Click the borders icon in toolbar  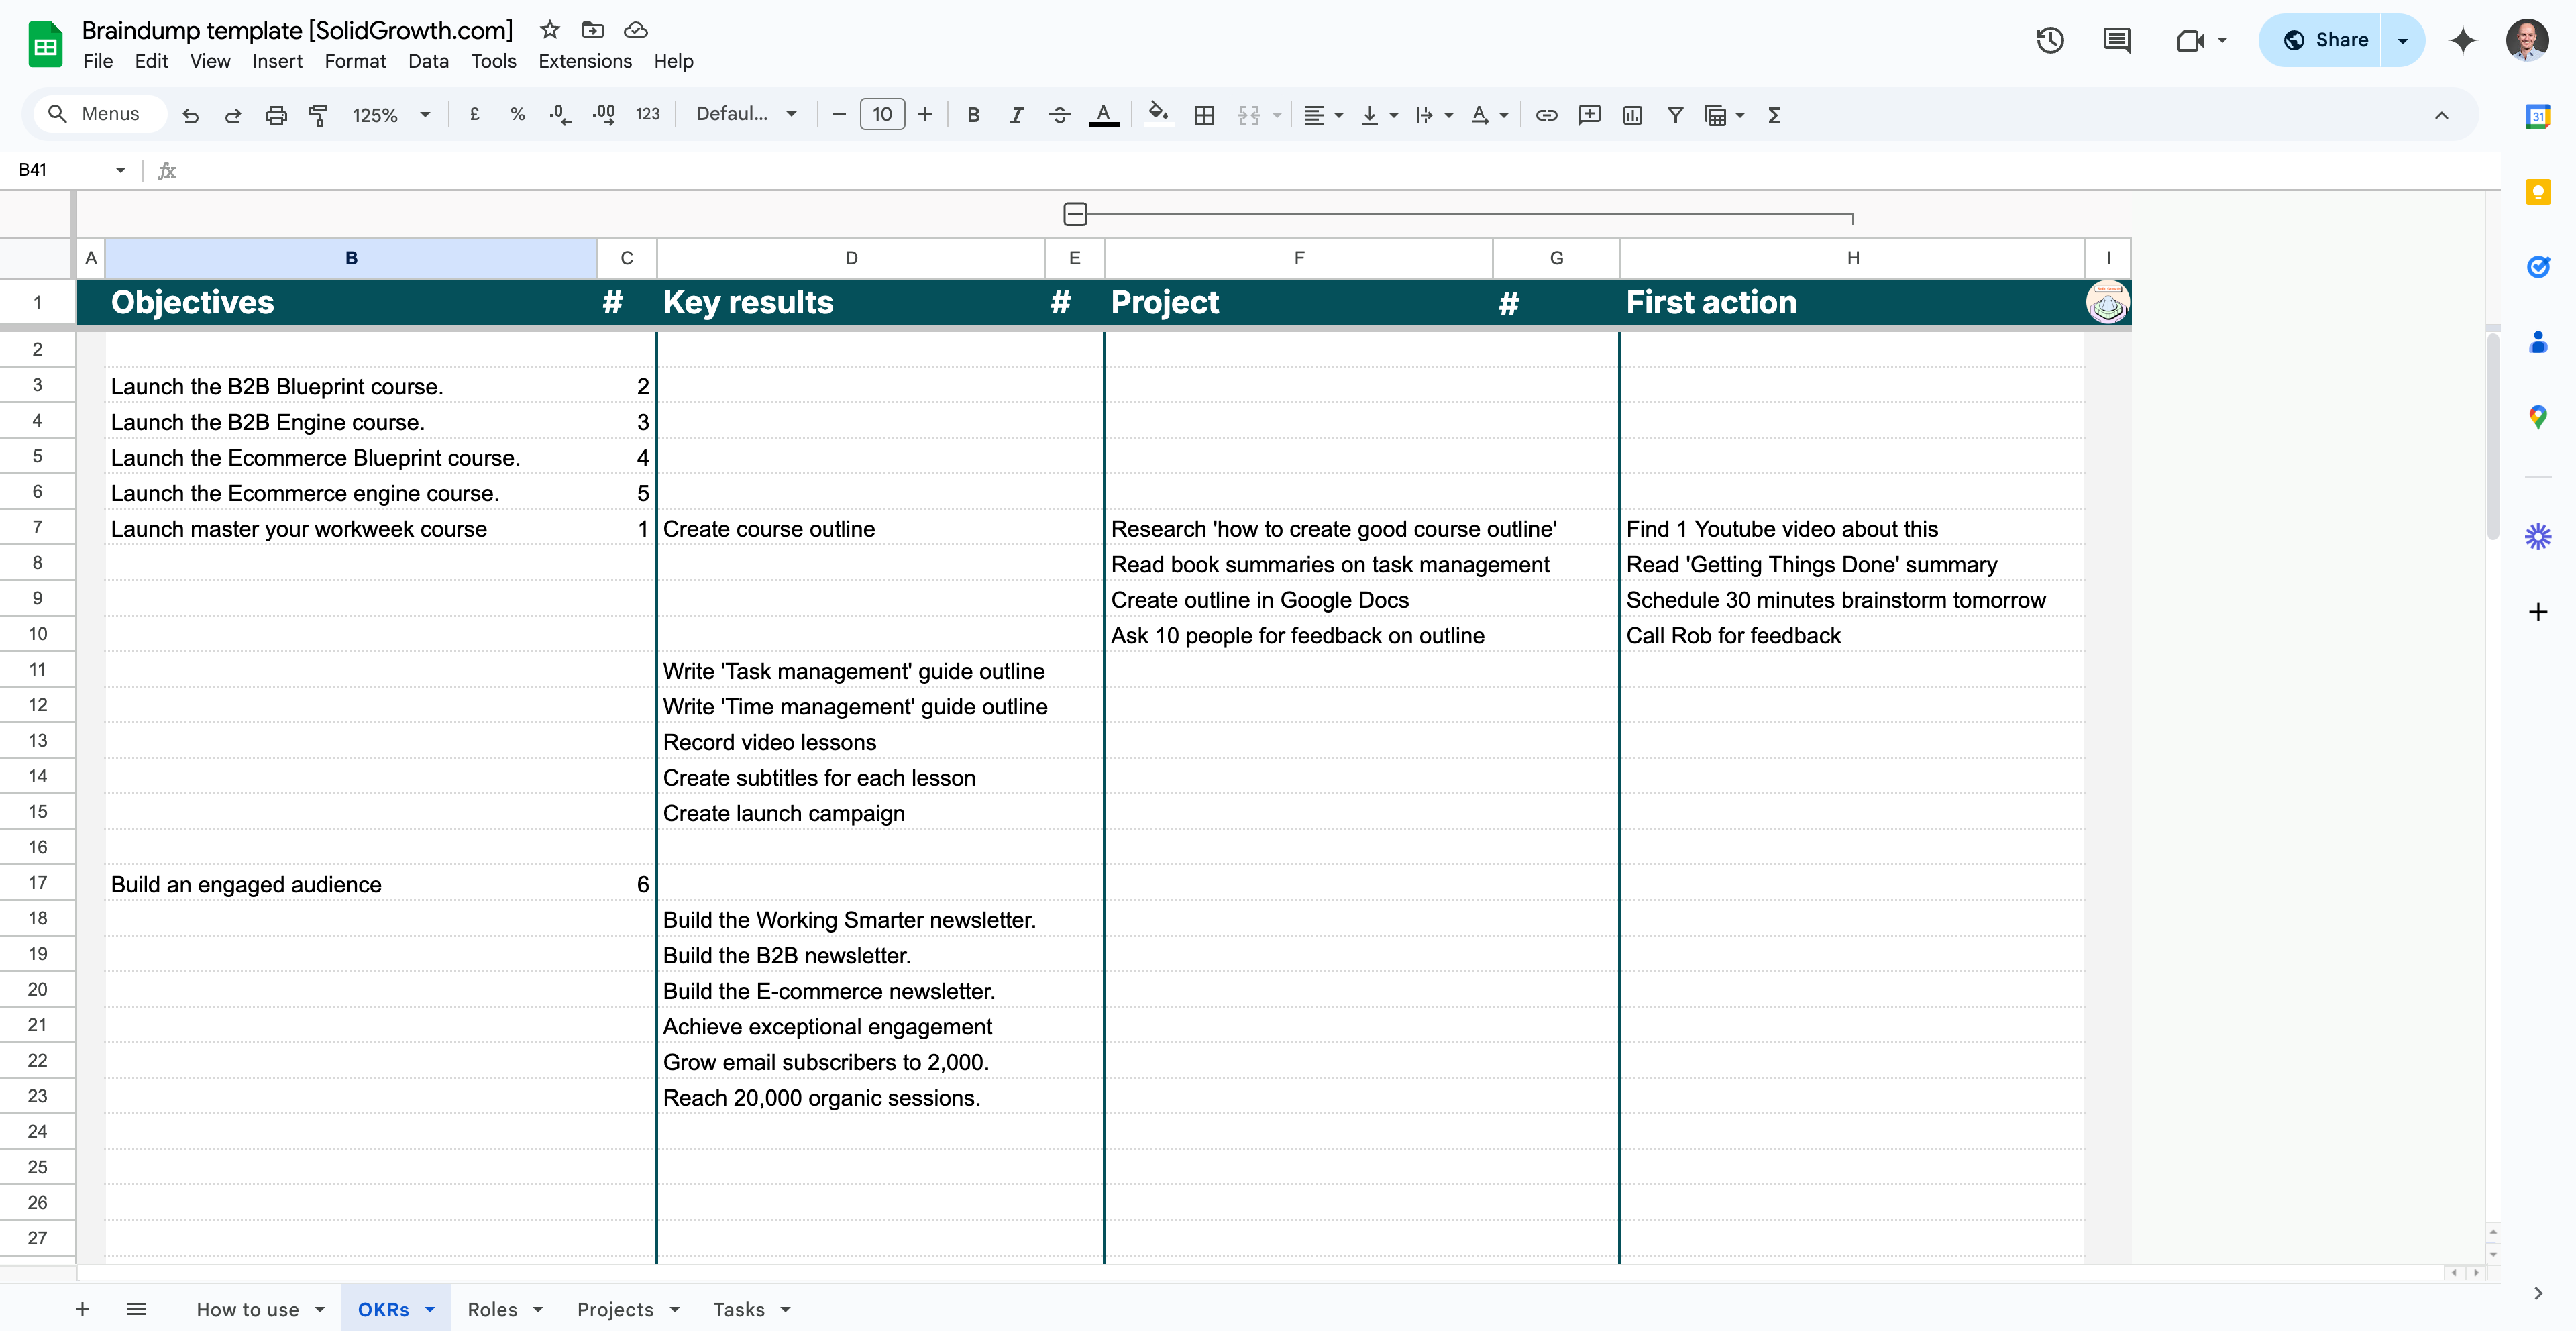click(1204, 115)
